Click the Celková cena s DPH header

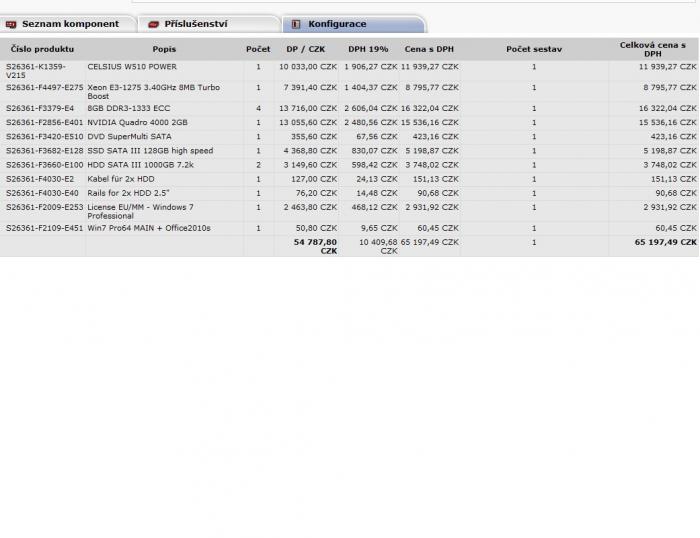[x=652, y=49]
